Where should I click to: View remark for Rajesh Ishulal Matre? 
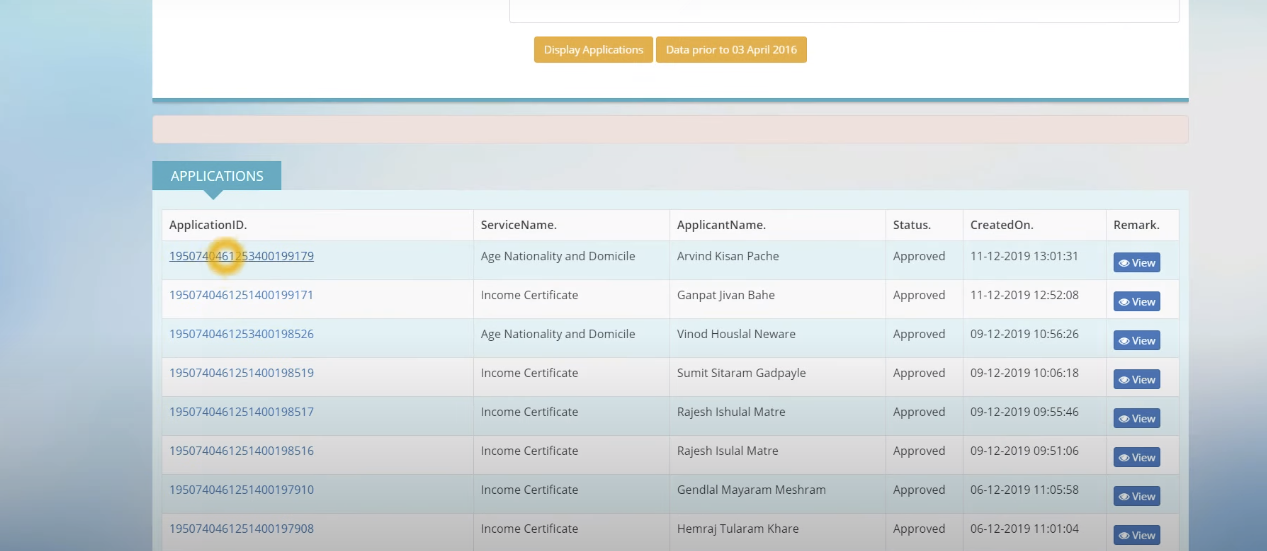tap(1137, 419)
